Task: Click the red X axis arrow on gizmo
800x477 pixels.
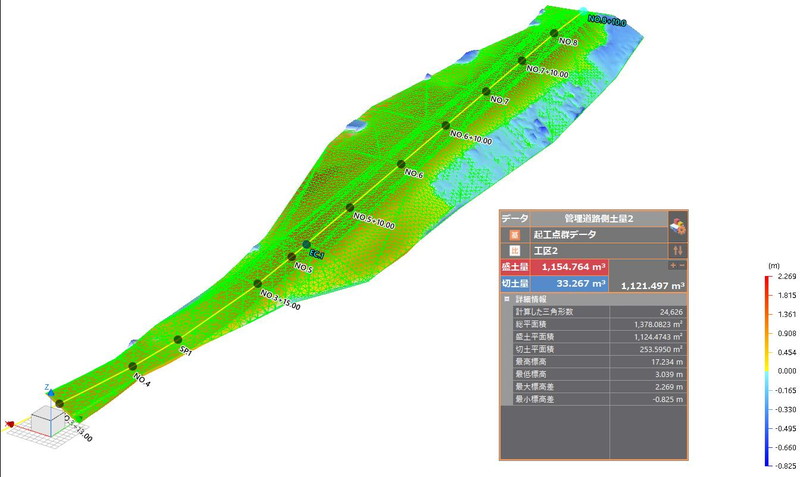Action: point(12,424)
